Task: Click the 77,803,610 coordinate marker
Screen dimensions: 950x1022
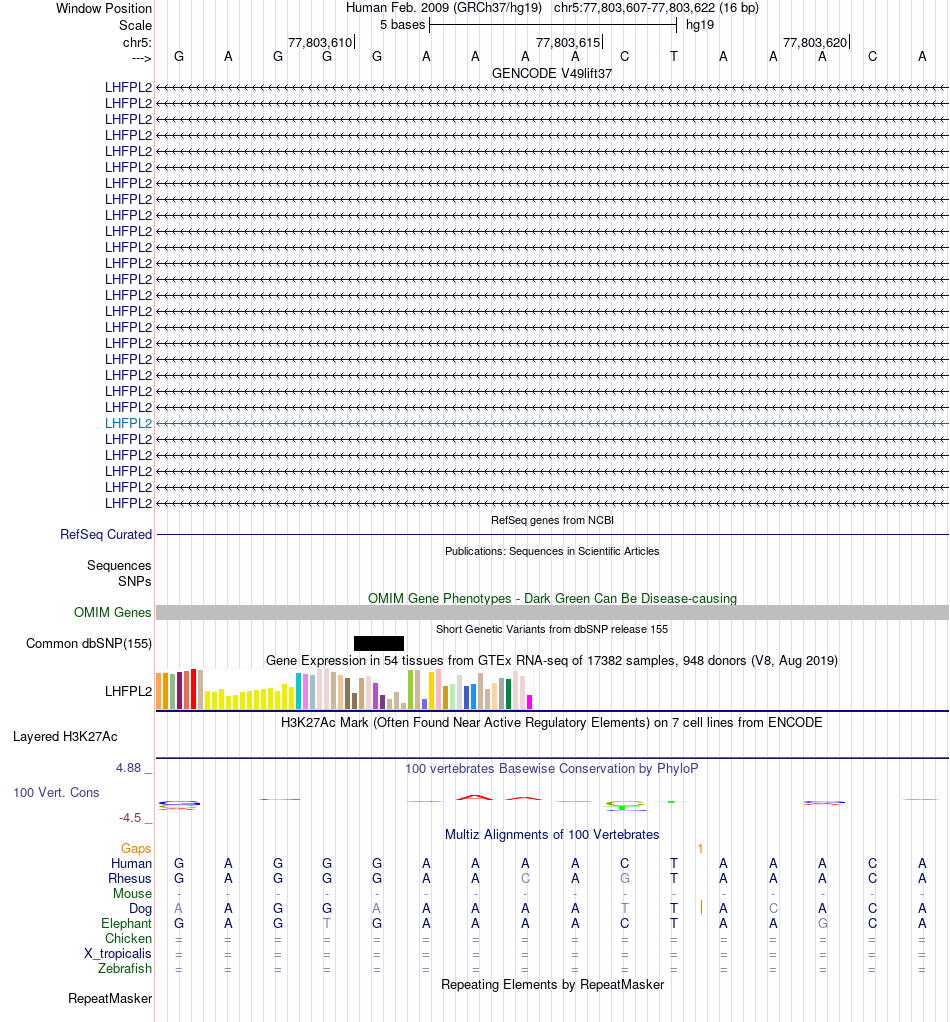Action: pyautogui.click(x=320, y=42)
